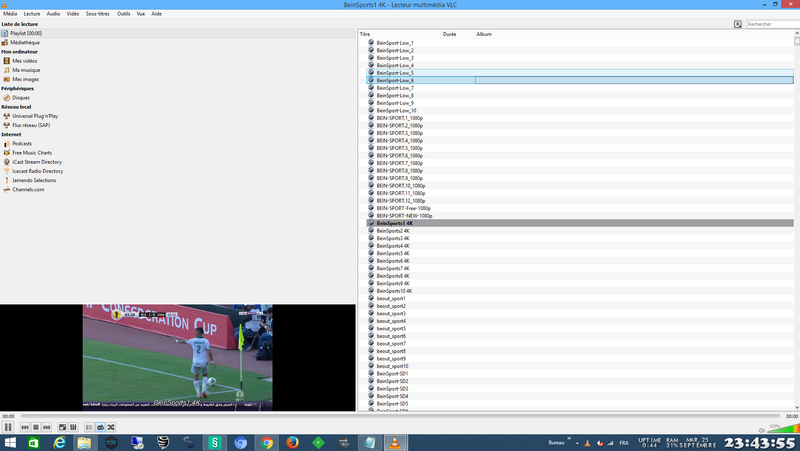Click FRA language indicator in tray
Image resolution: width=800 pixels, height=451 pixels.
pos(623,443)
